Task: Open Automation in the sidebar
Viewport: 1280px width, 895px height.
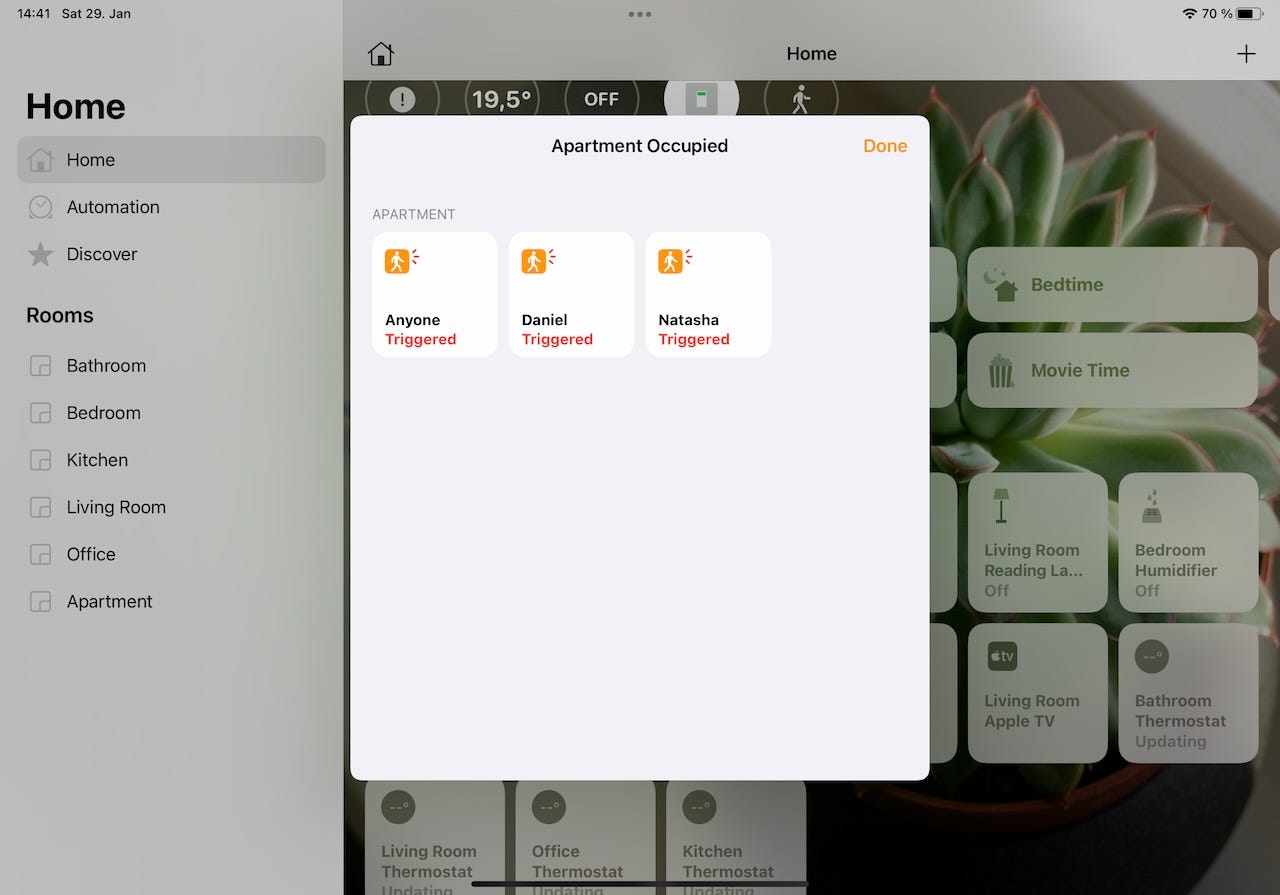Action: [x=171, y=207]
